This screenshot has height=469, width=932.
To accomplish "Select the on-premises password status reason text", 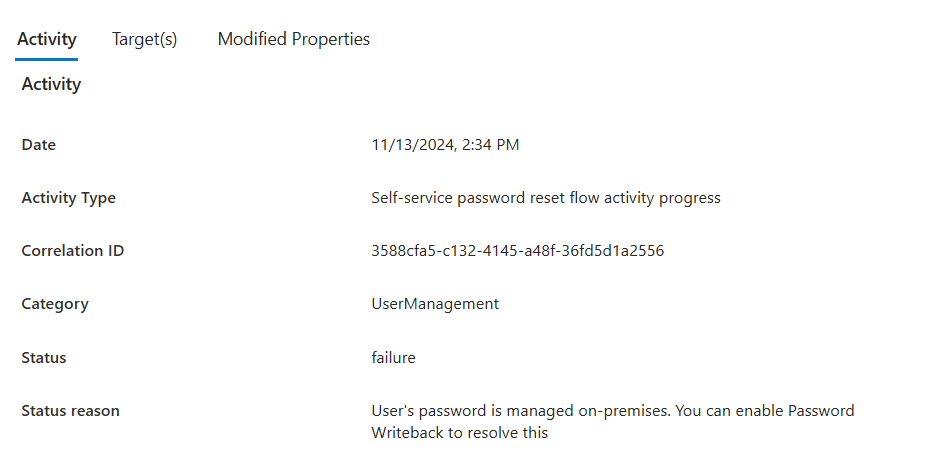I will [x=613, y=422].
